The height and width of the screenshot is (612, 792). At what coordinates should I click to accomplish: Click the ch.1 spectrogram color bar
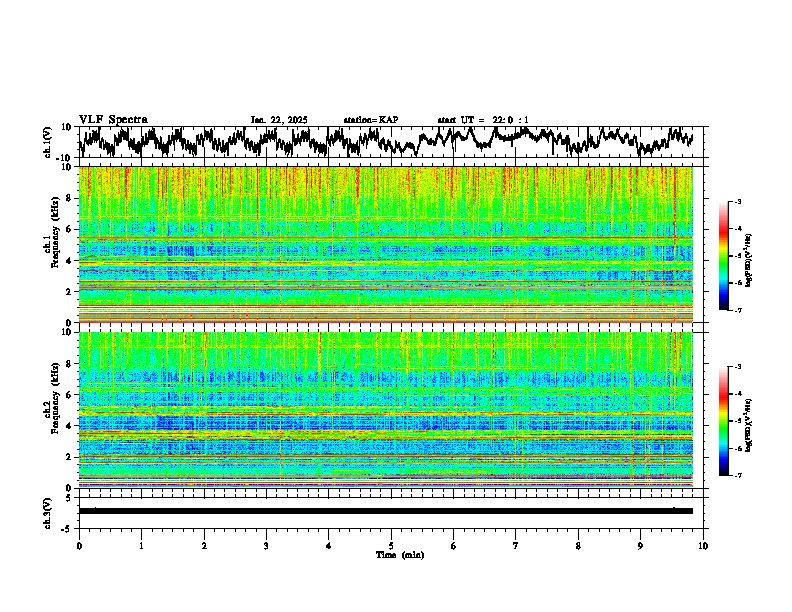pos(723,256)
